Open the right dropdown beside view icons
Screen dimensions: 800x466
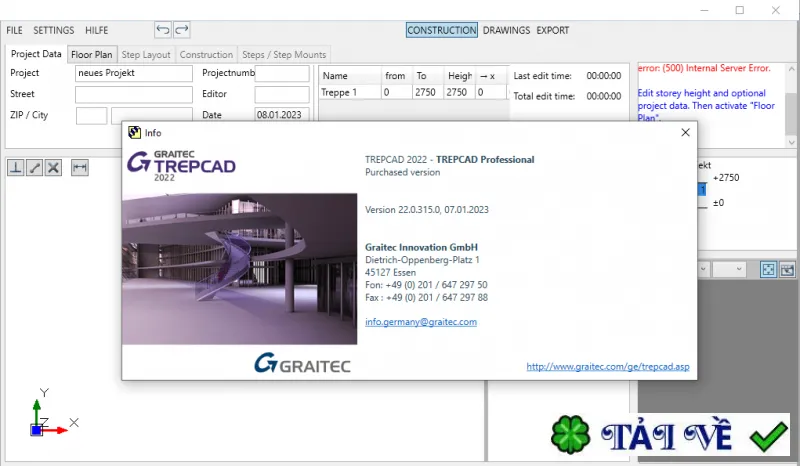coord(729,269)
